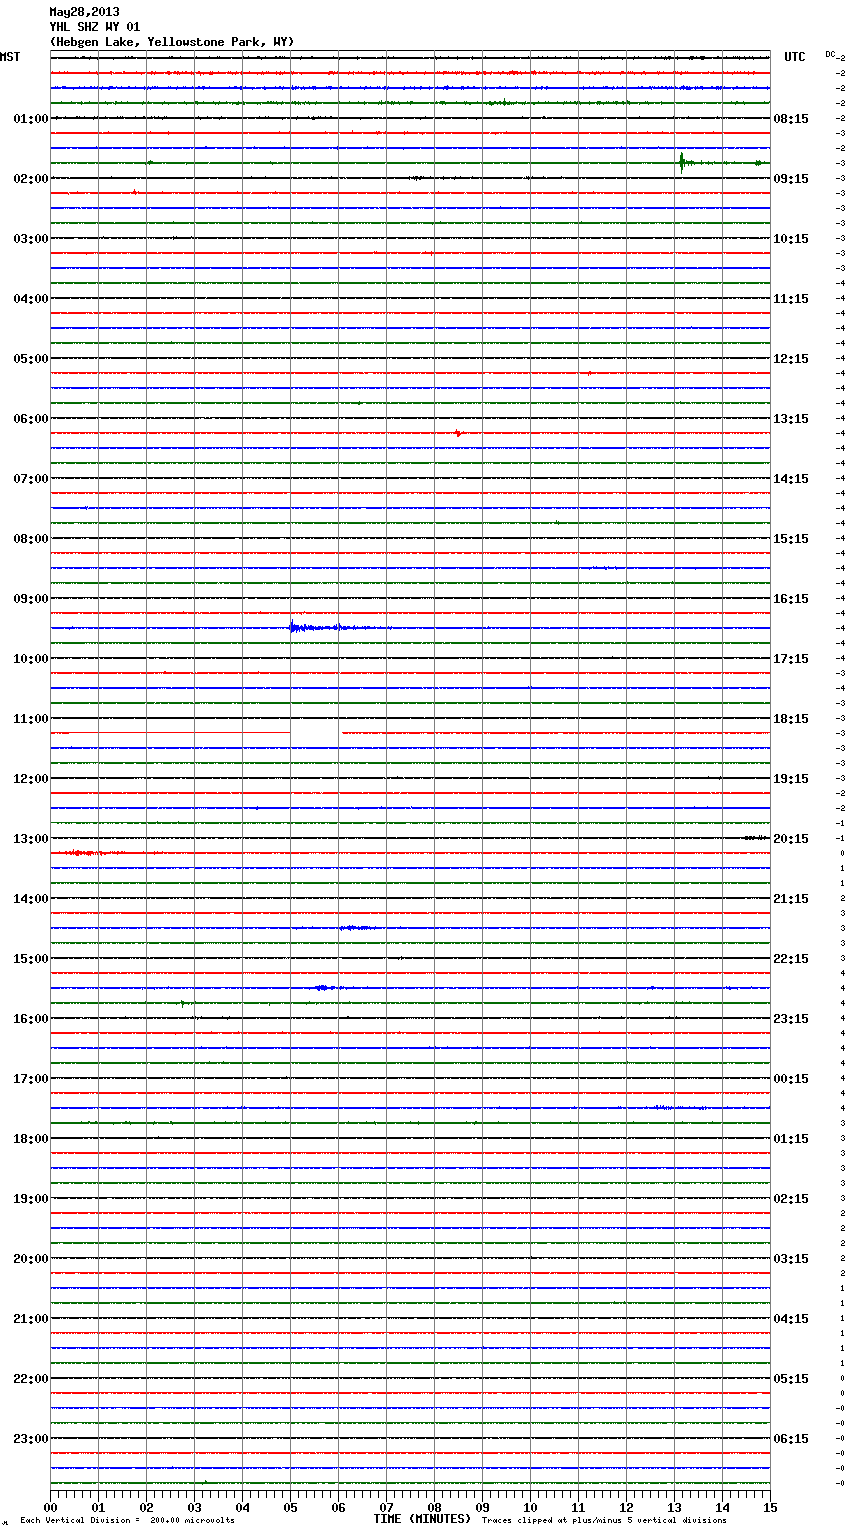Click the red blip on the 06:15 trace
This screenshot has width=850, height=1534.
[x=458, y=433]
